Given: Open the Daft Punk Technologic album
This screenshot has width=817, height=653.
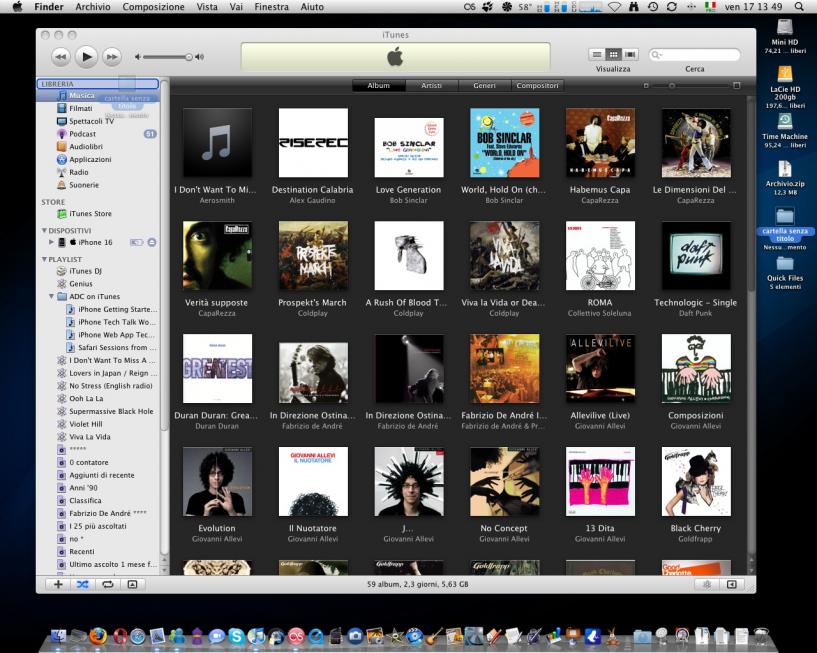Looking at the screenshot, I should click(x=696, y=255).
